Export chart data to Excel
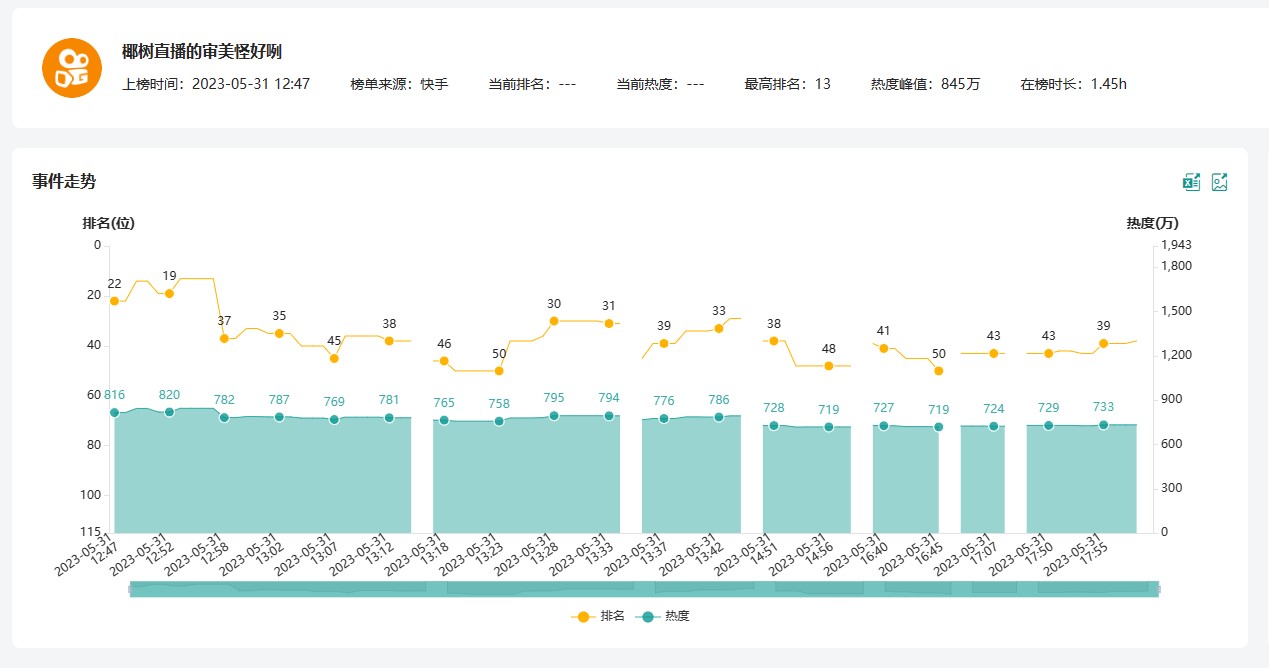This screenshot has height=668, width=1269. (1191, 182)
